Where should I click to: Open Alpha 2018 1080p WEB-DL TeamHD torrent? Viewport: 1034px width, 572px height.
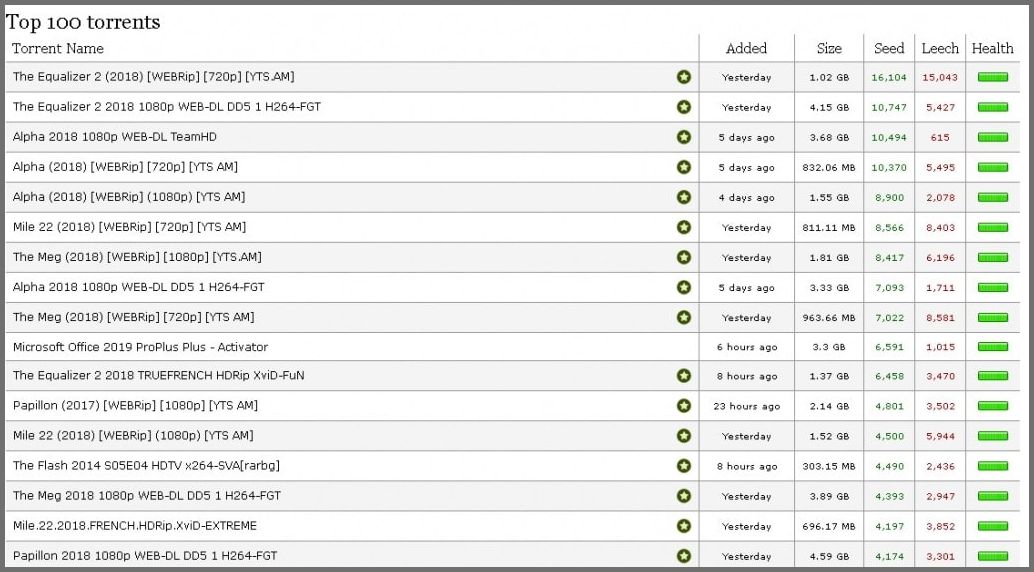pos(115,137)
